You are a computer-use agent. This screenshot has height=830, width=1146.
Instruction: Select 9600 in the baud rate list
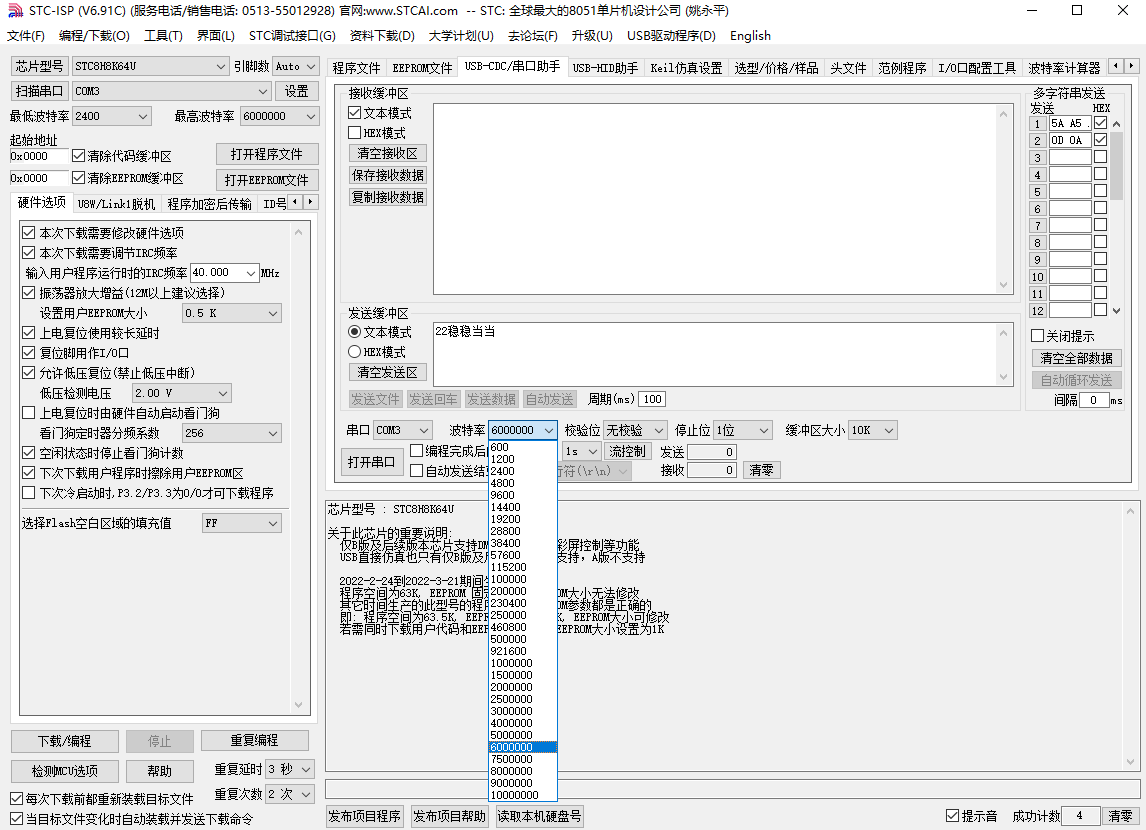coord(523,495)
